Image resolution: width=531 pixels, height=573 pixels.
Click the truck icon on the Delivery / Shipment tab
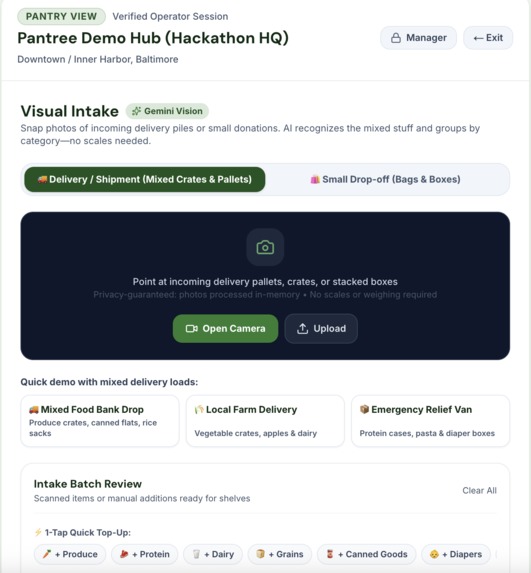(x=42, y=179)
